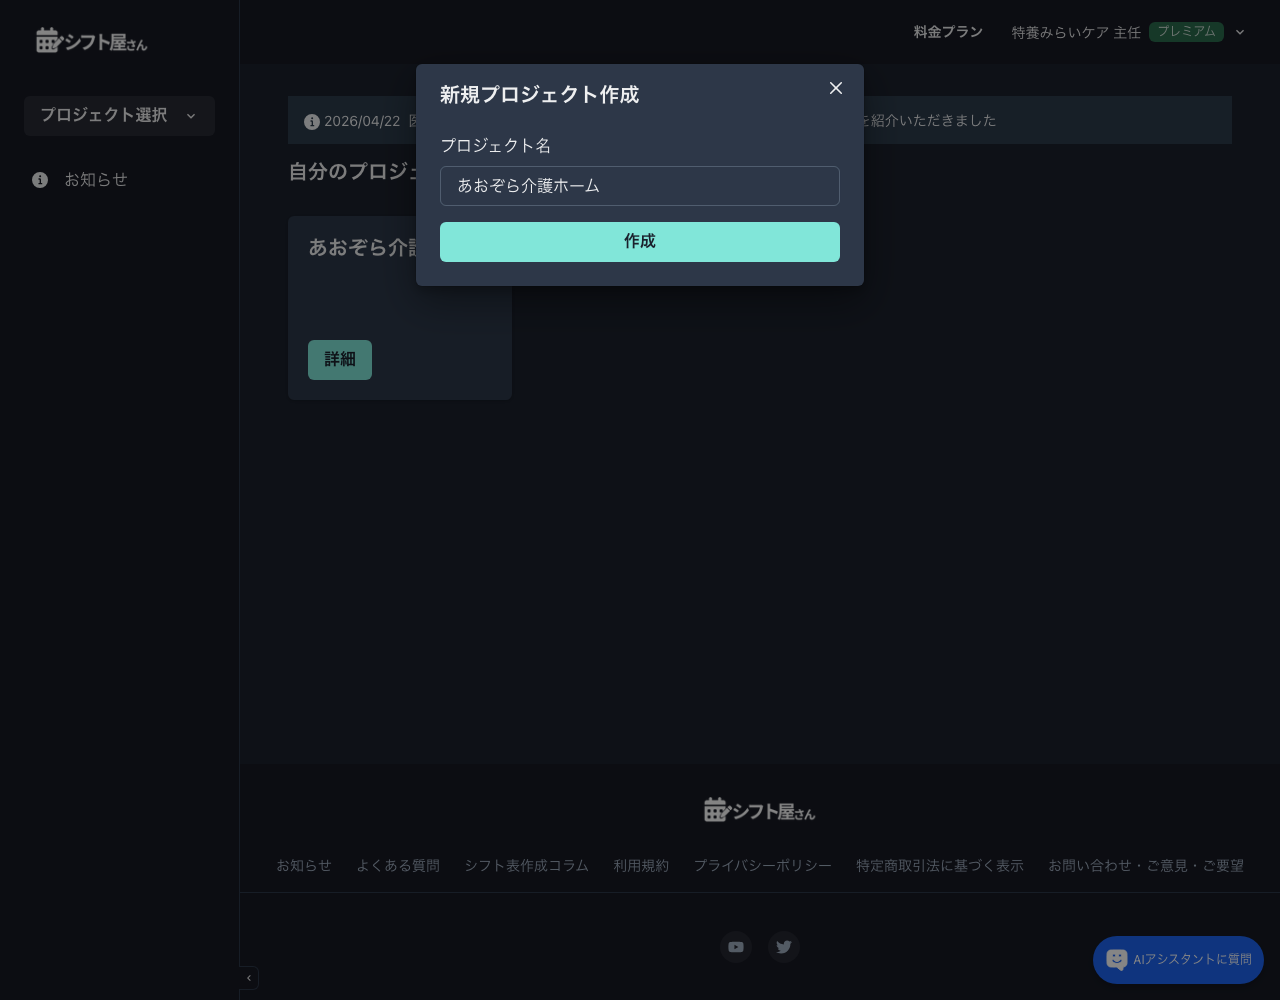Screen dimensions: 1280x1000
Task: Click the footer シフト屋さん logo
Action: coord(760,810)
